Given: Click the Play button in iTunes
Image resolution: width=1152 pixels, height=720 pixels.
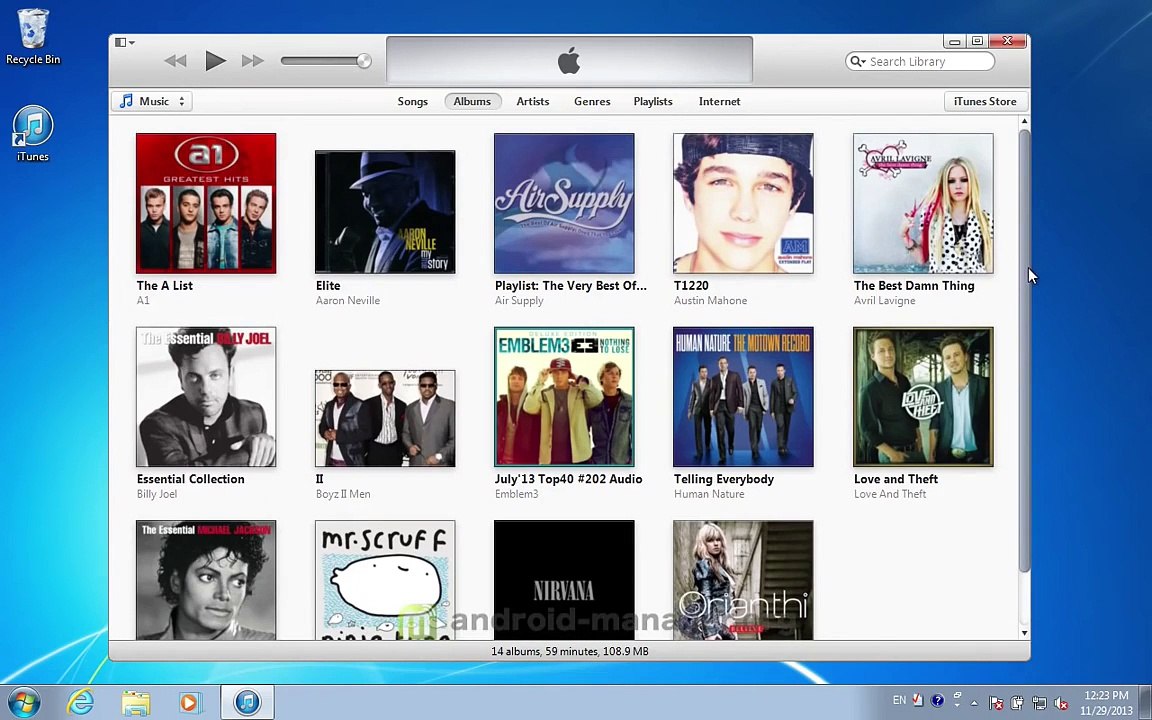Looking at the screenshot, I should (x=215, y=60).
